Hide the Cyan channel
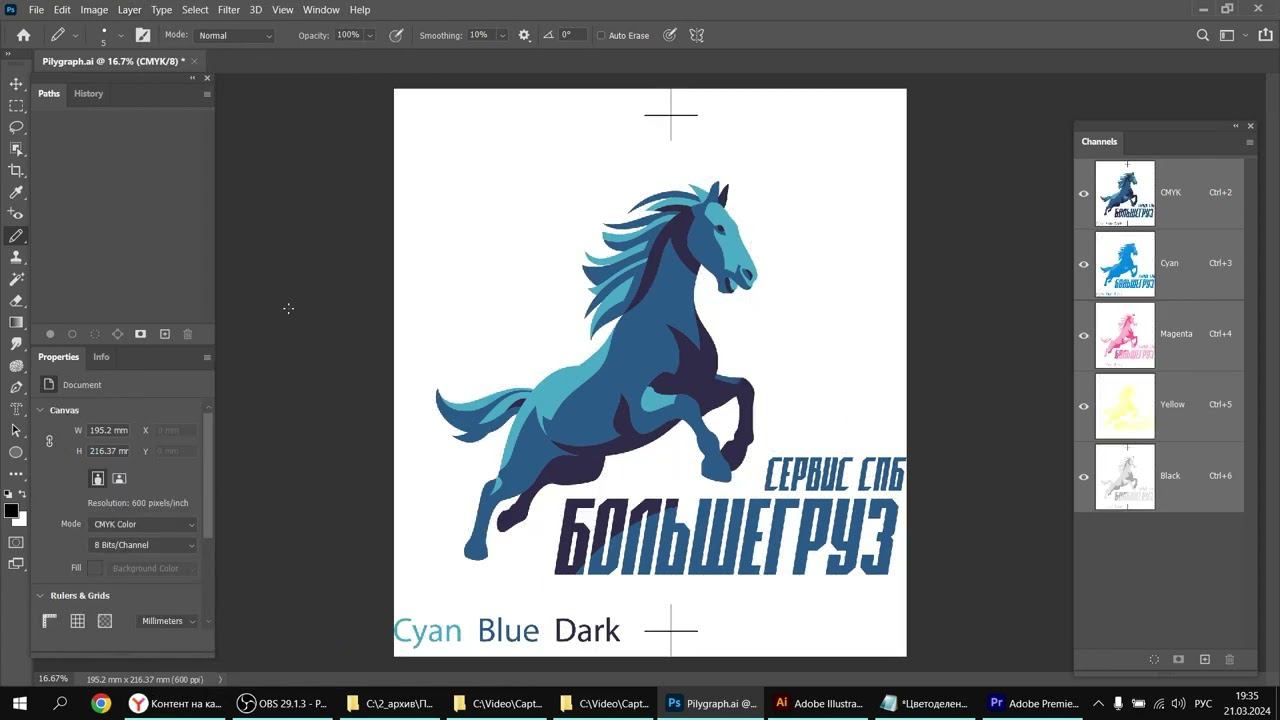Viewport: 1280px width, 720px height. click(1084, 264)
